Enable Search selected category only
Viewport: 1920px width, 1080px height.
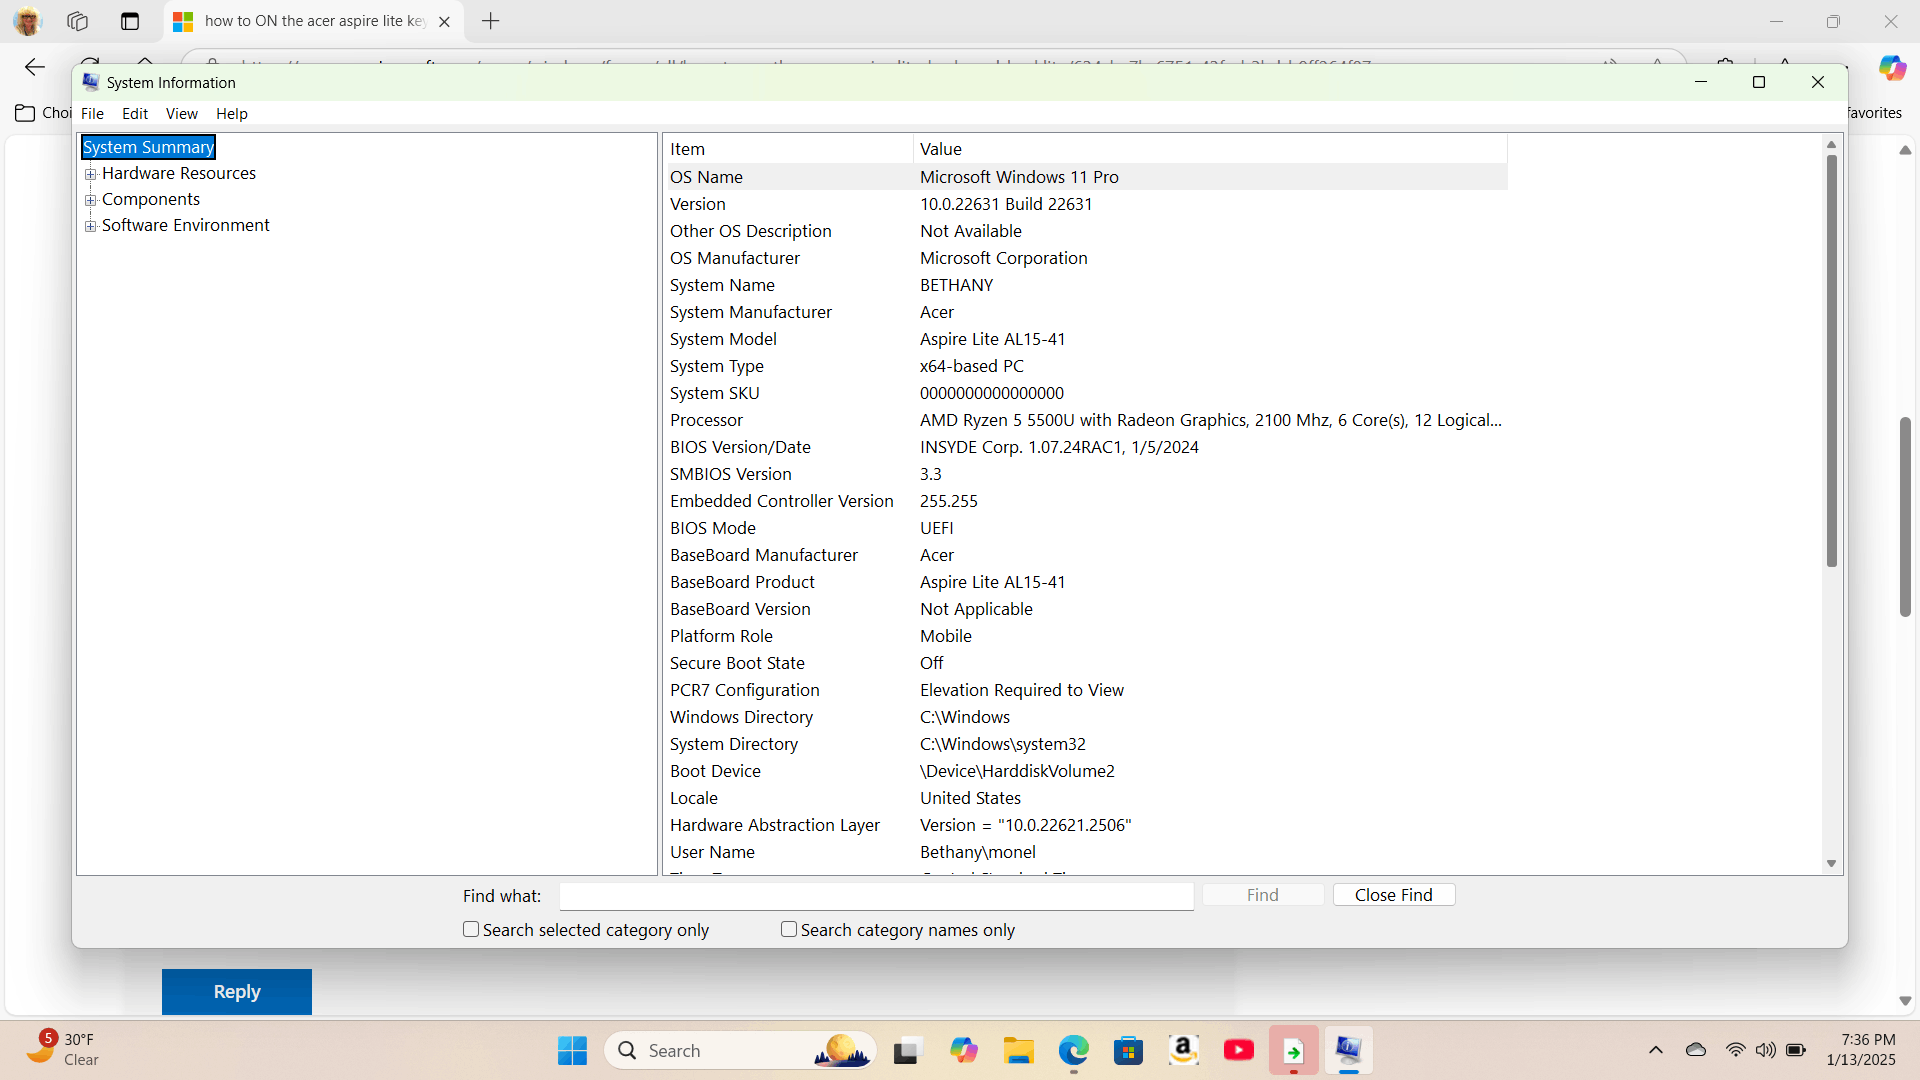471,930
